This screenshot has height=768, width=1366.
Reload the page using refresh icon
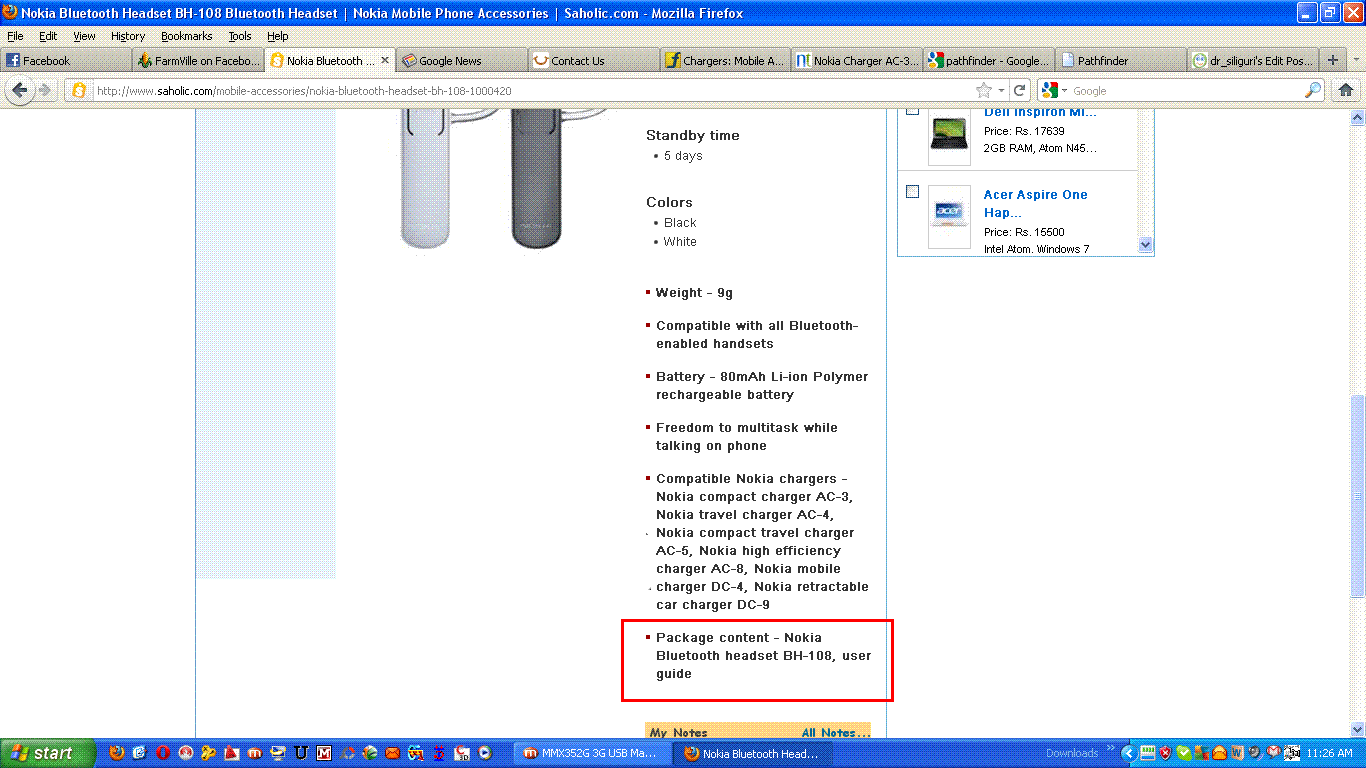pyautogui.click(x=1019, y=90)
